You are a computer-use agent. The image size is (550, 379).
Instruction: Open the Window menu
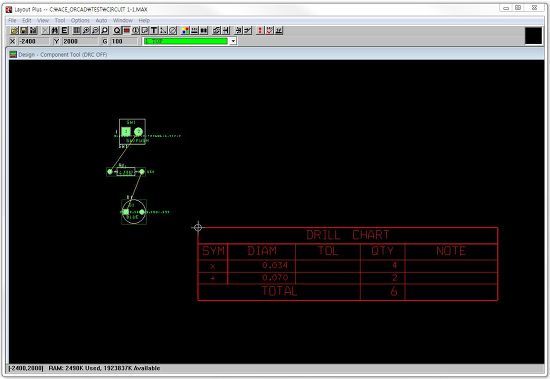(123, 20)
